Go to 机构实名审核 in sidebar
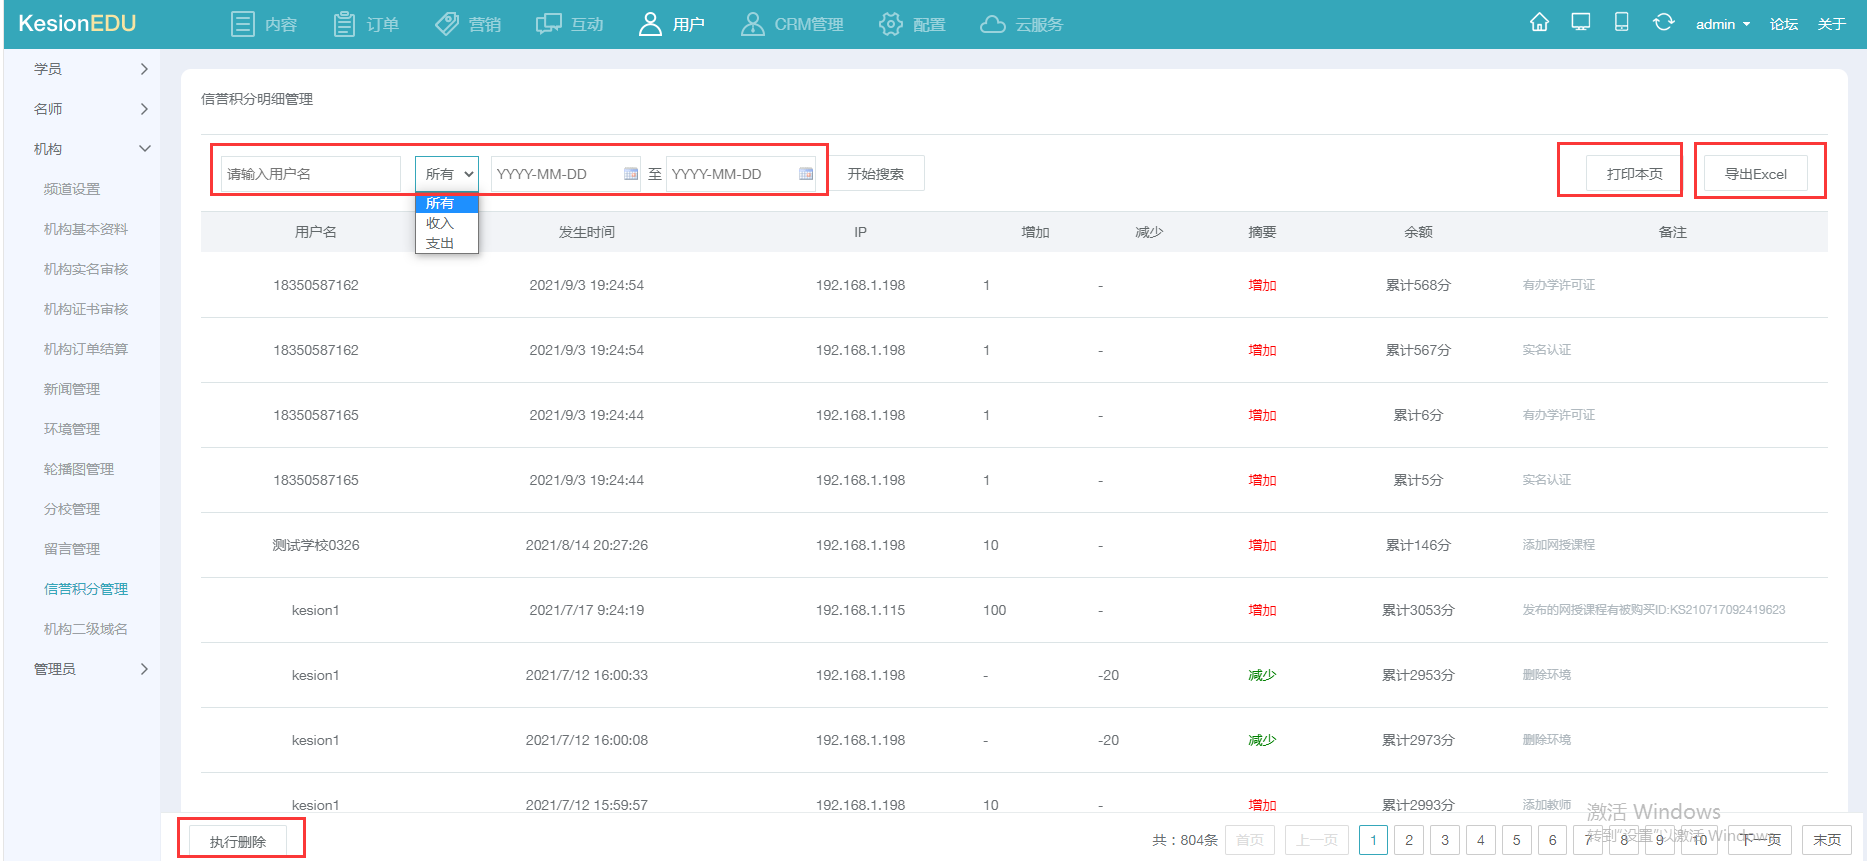Screen dimensions: 1867x861 86,269
